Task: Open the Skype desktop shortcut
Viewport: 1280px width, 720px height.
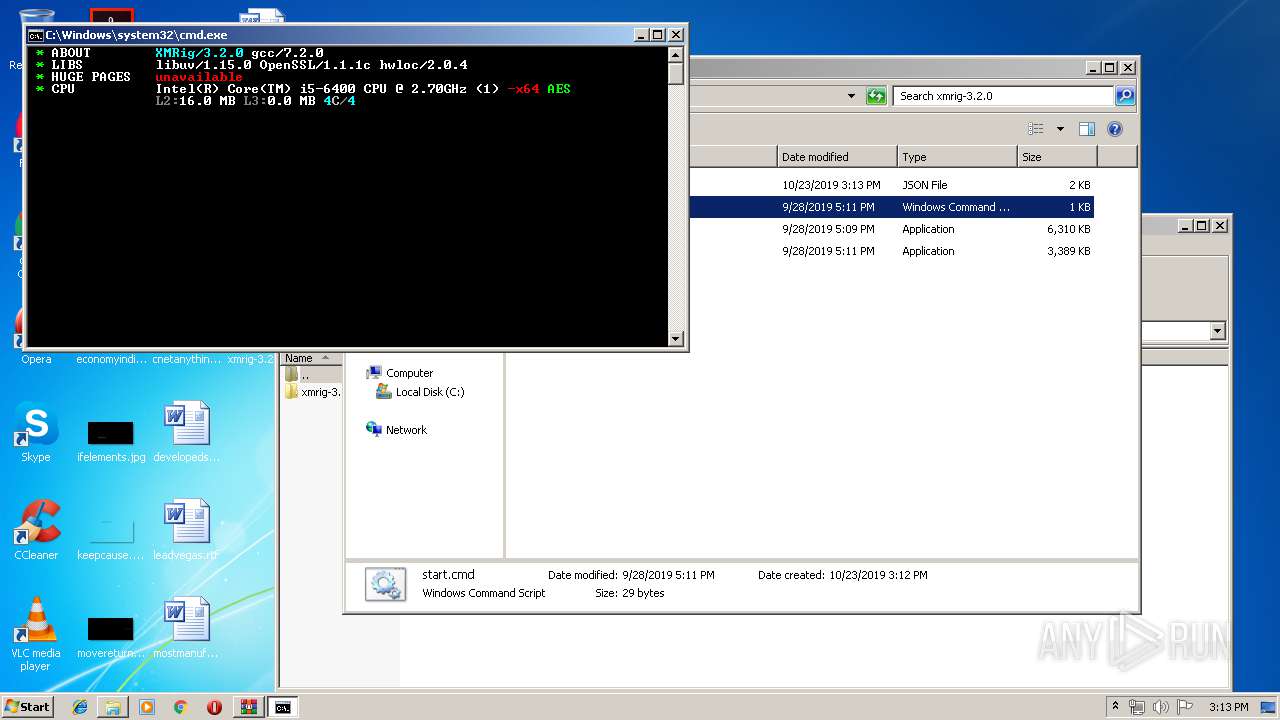Action: tap(36, 433)
